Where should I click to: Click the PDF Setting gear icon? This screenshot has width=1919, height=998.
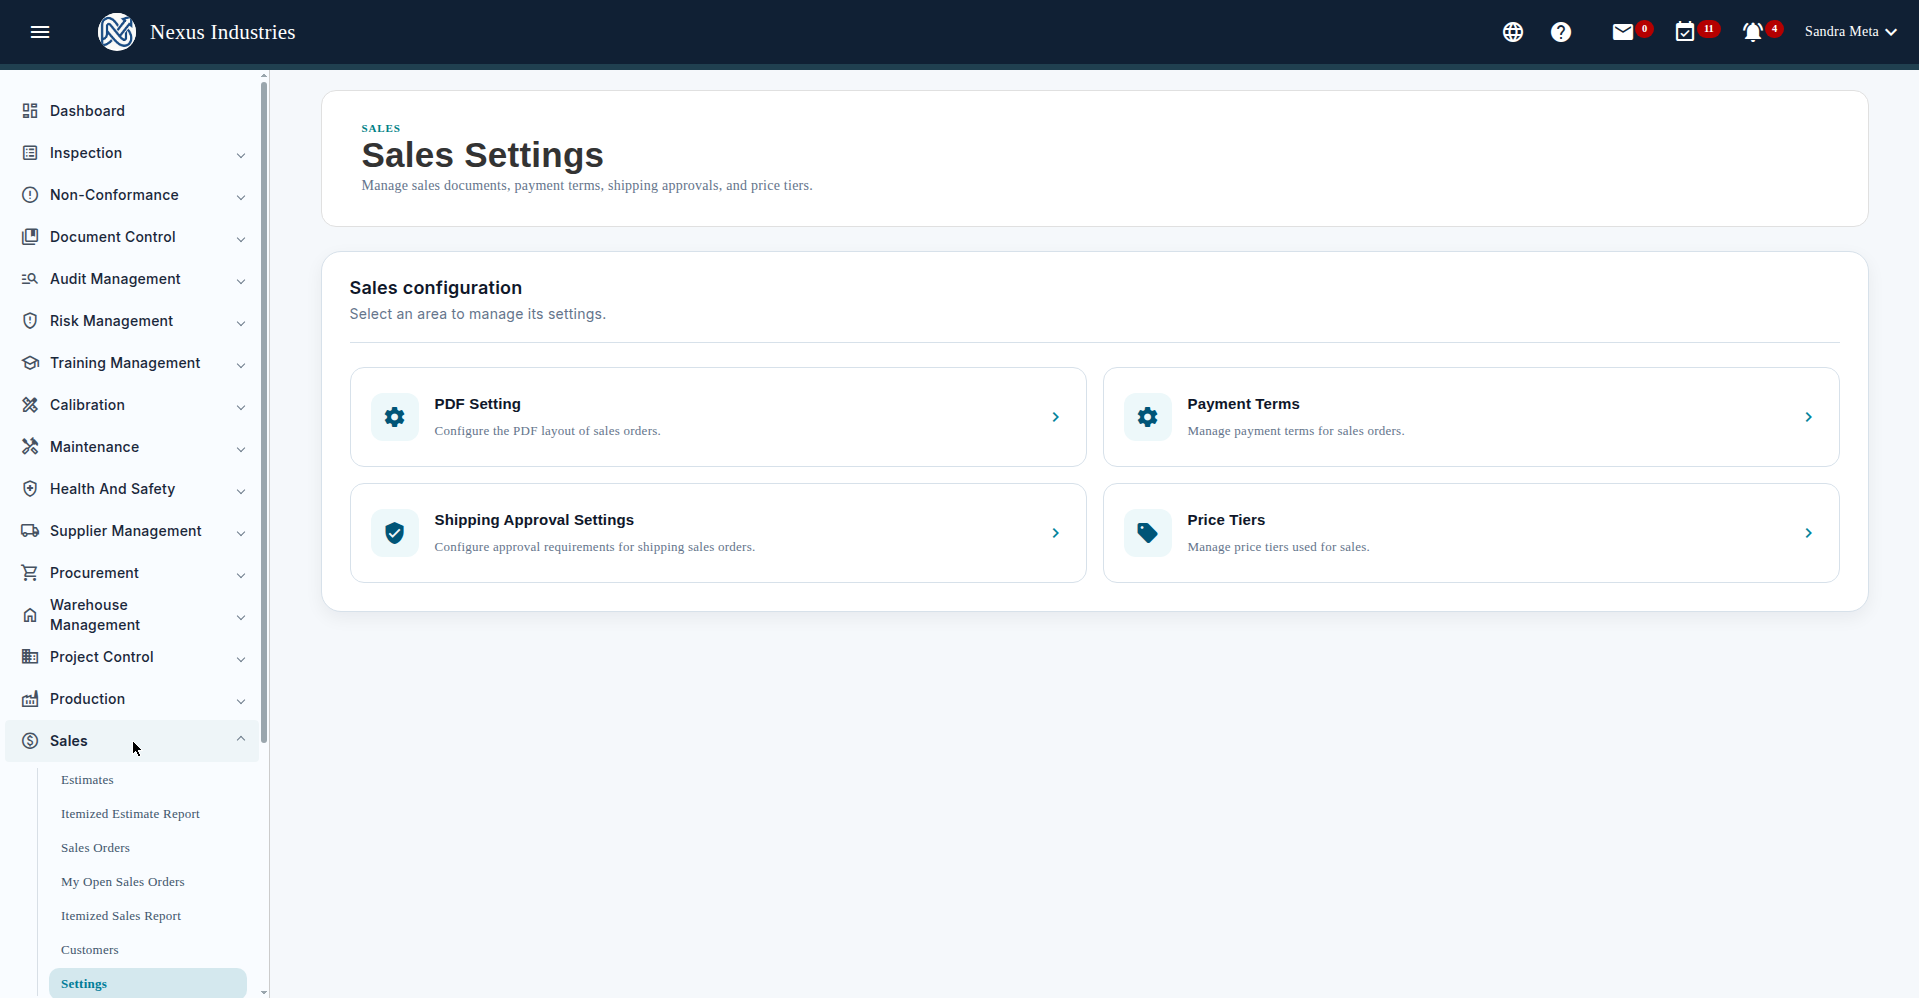click(395, 417)
